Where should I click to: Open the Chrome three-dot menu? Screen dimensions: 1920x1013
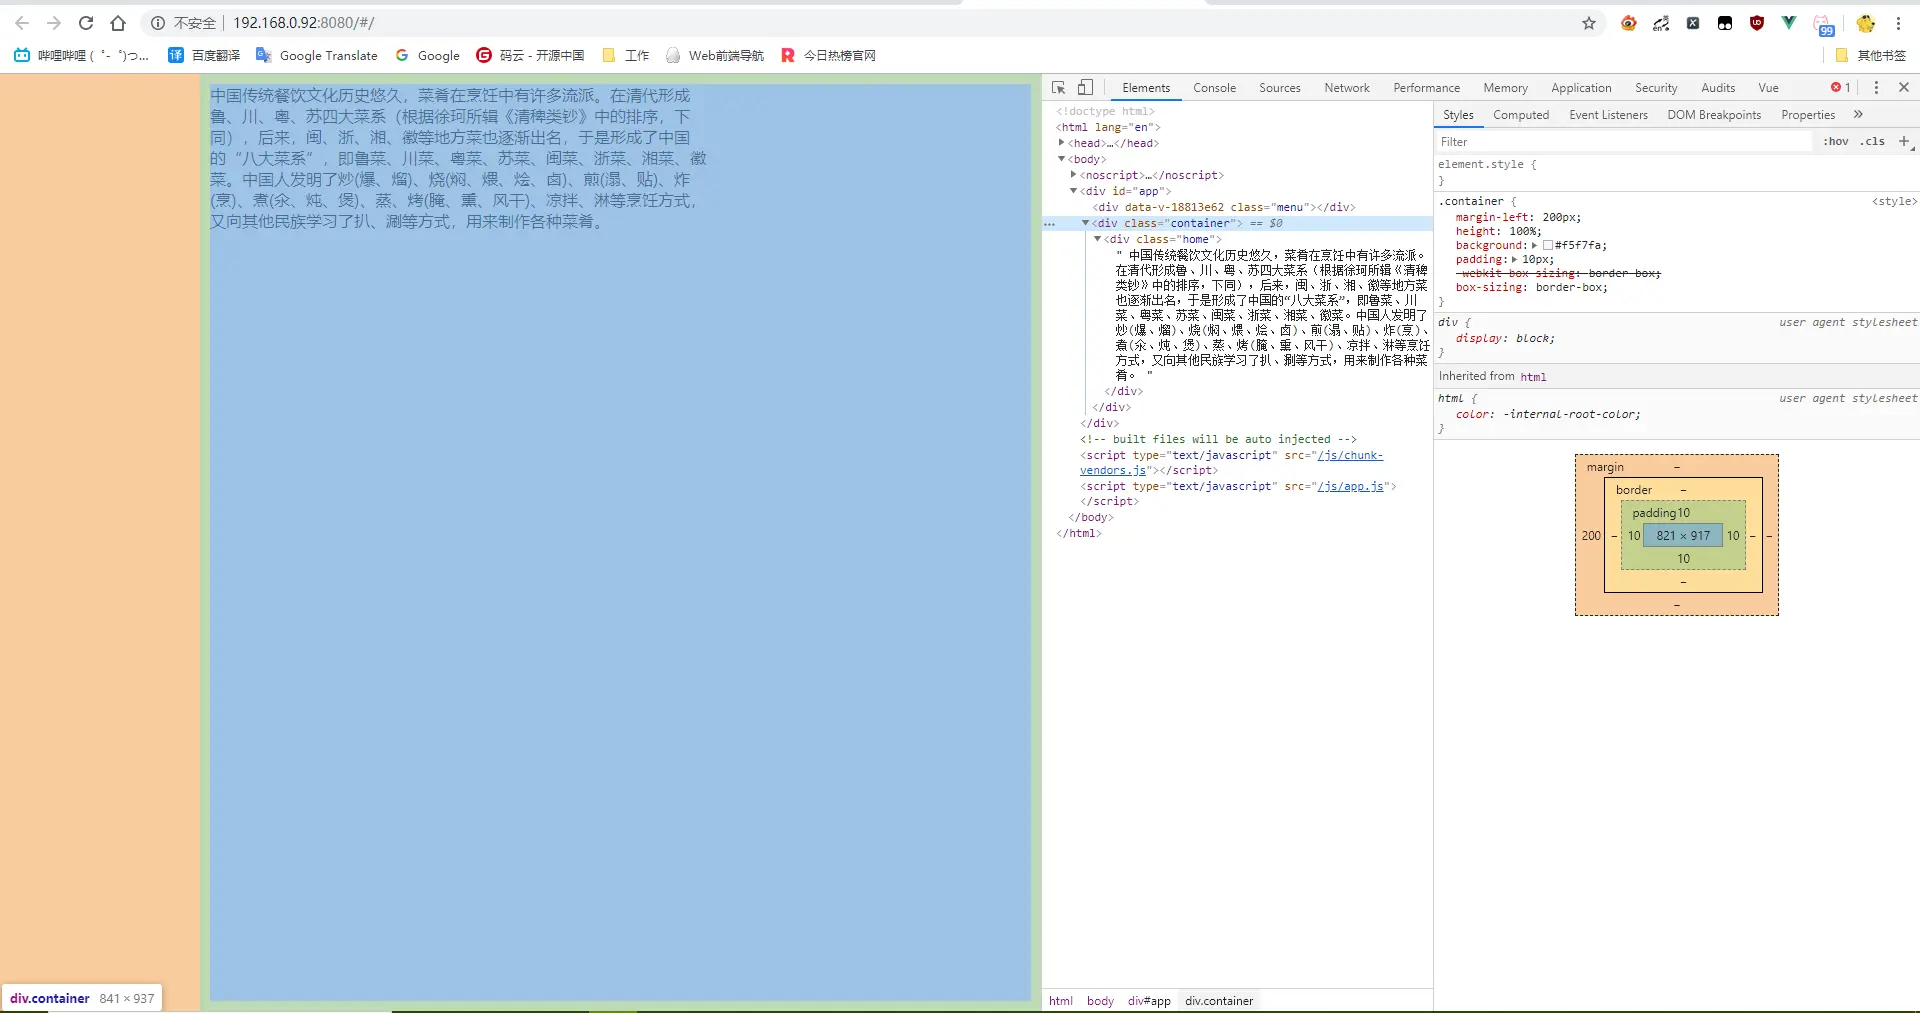pos(1898,23)
